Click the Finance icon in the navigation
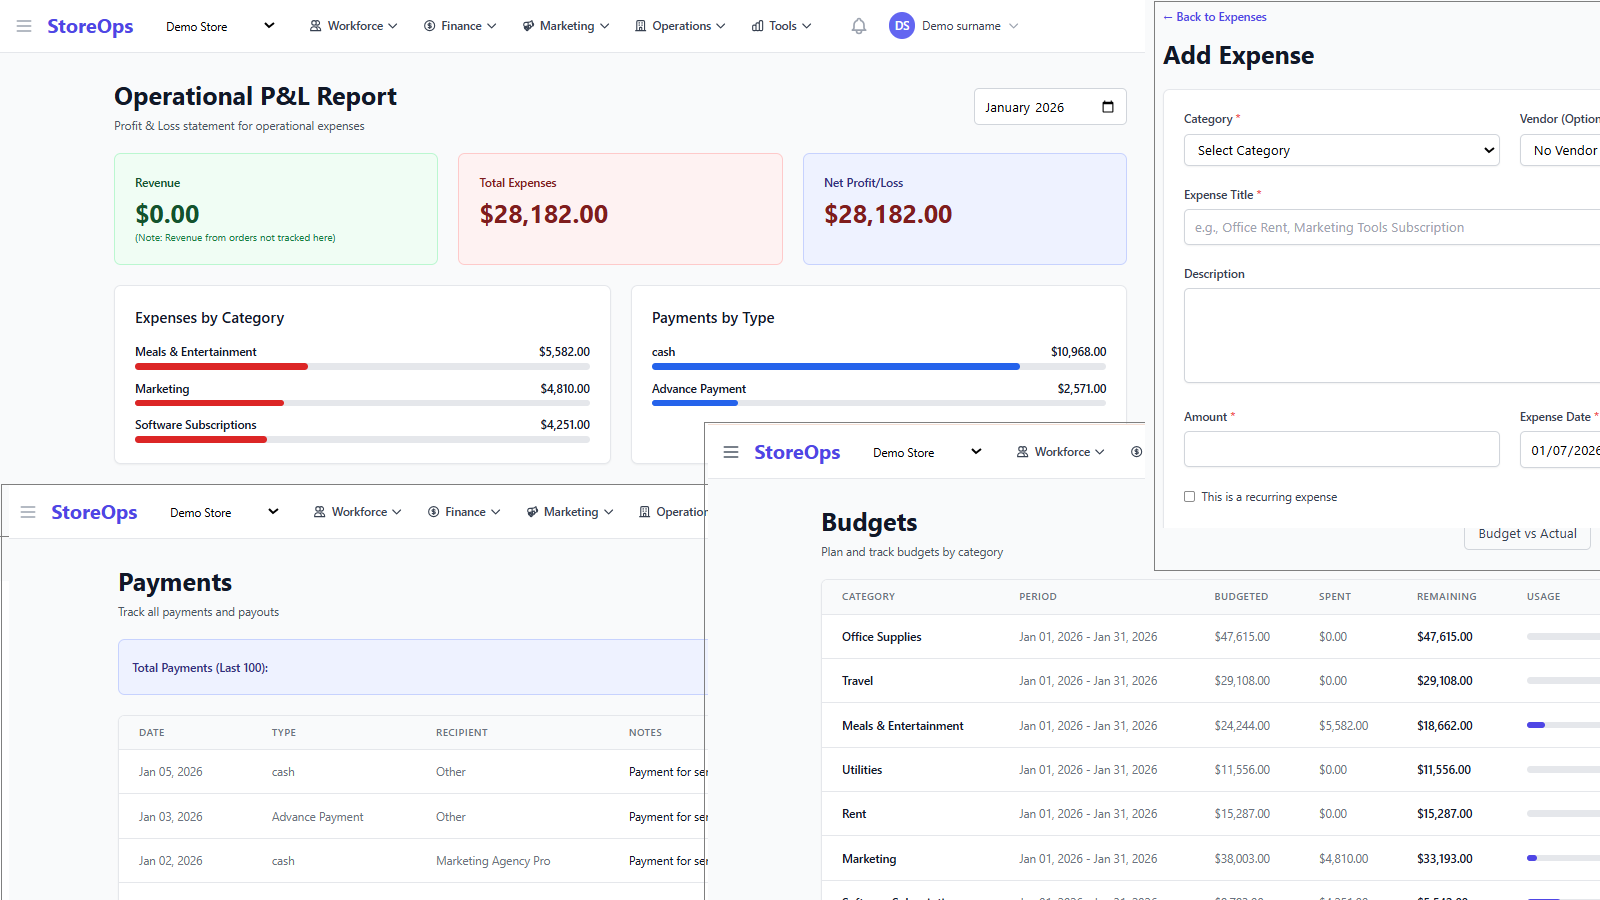 point(427,25)
